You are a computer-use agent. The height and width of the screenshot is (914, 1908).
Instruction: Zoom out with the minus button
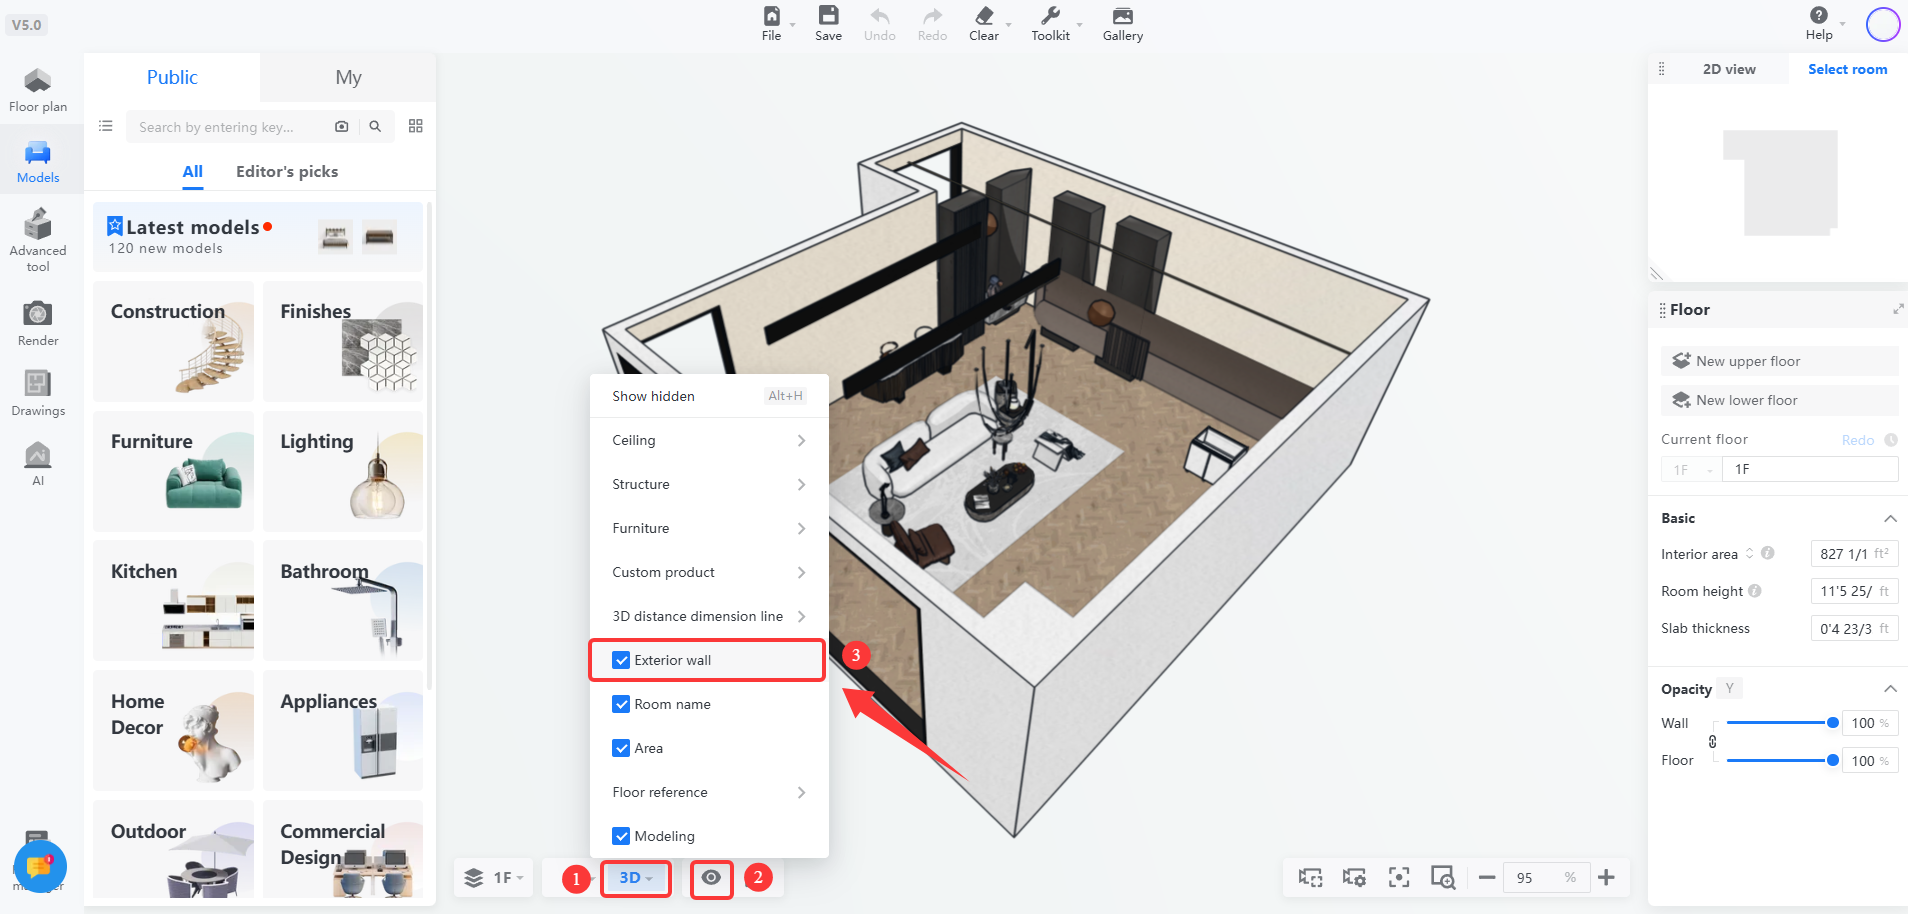coord(1487,877)
